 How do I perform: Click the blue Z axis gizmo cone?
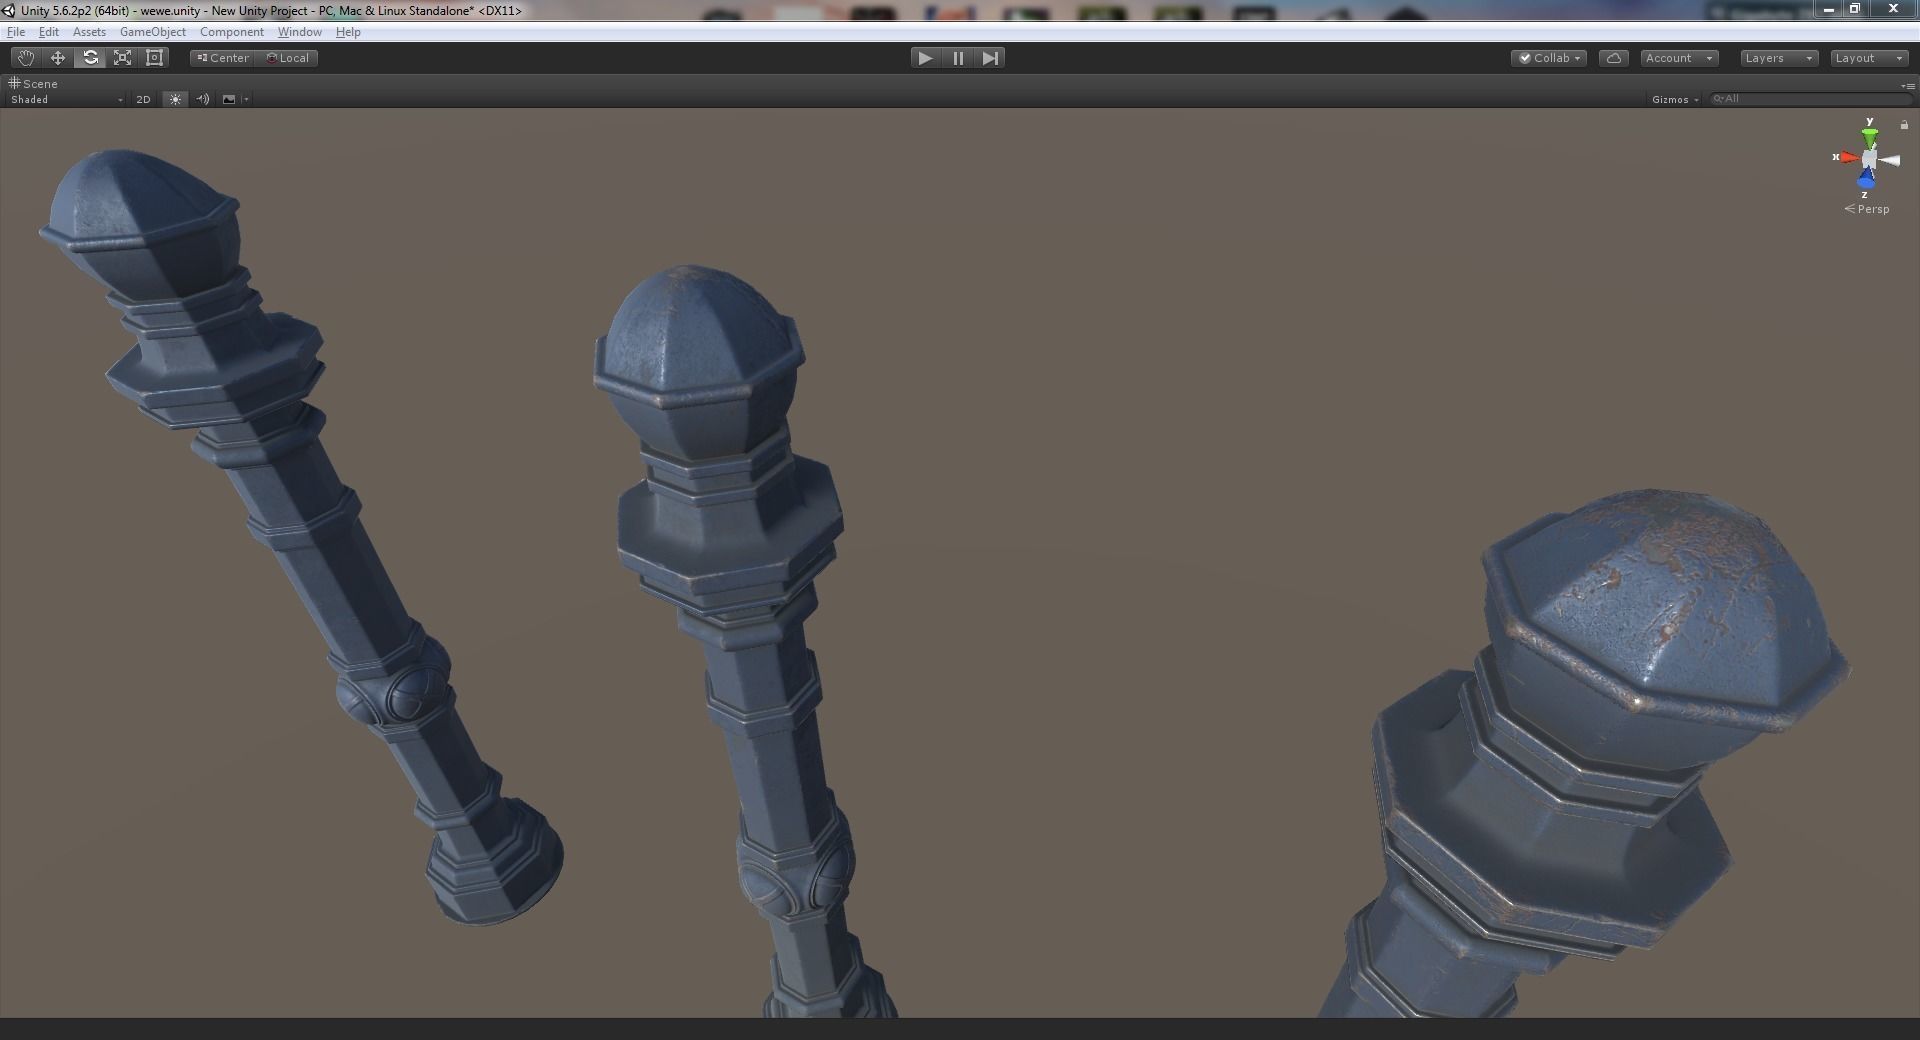1866,179
